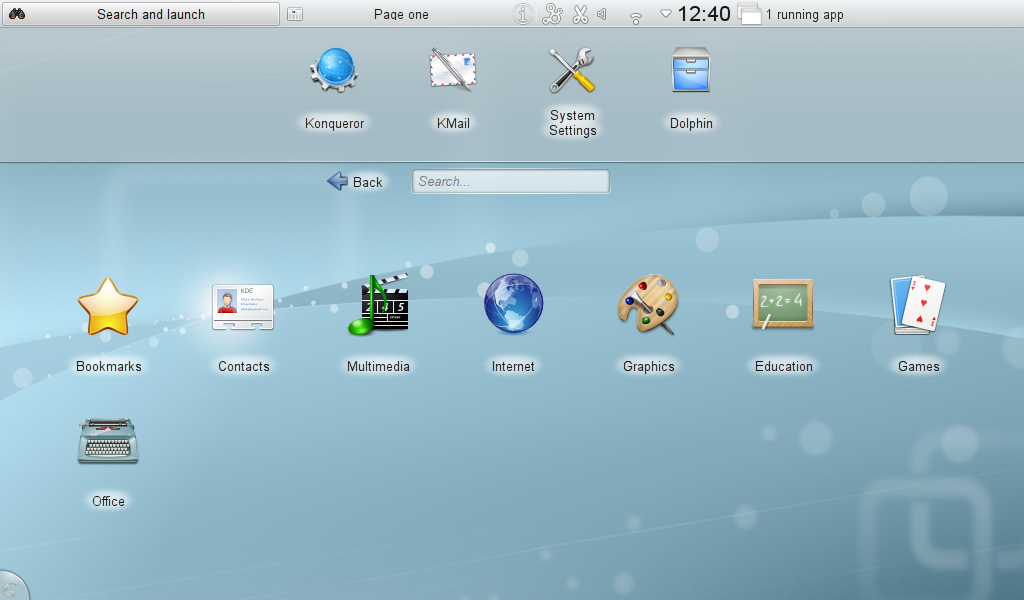Click the clipboard scissors icon in the tray
This screenshot has height=600, width=1024.
tap(580, 14)
